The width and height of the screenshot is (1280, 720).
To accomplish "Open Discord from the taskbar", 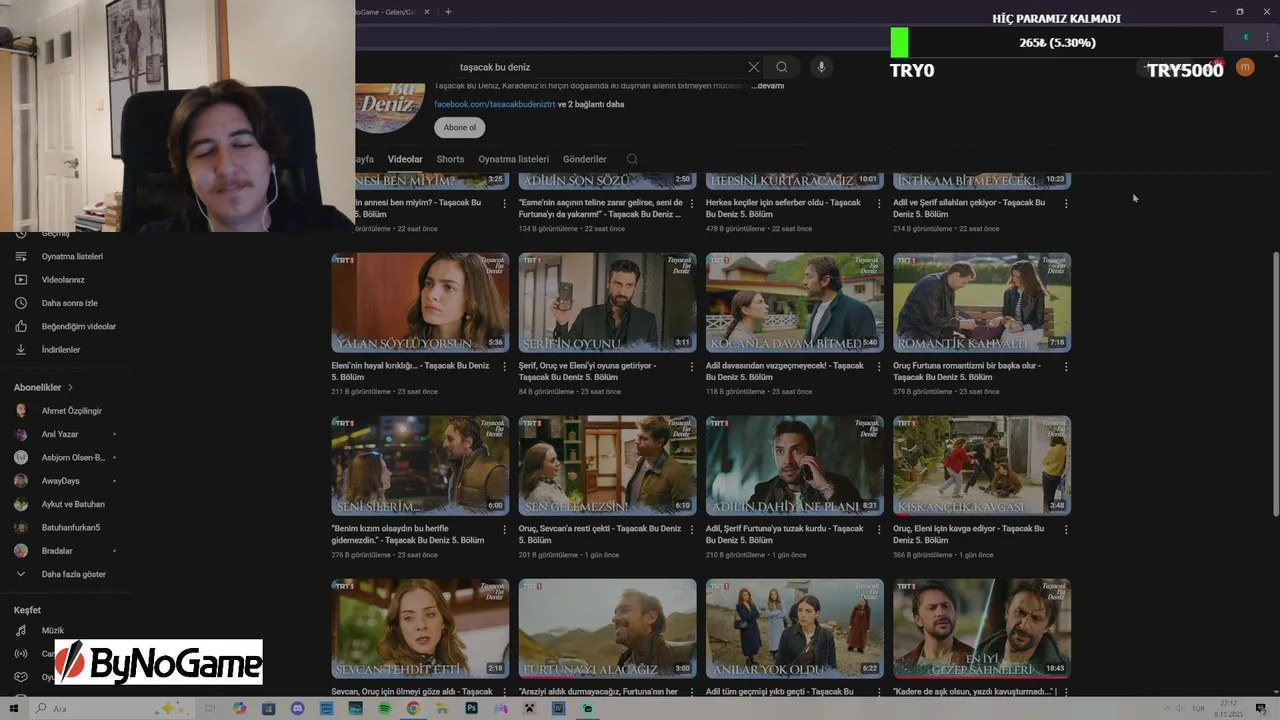I will tap(297, 708).
